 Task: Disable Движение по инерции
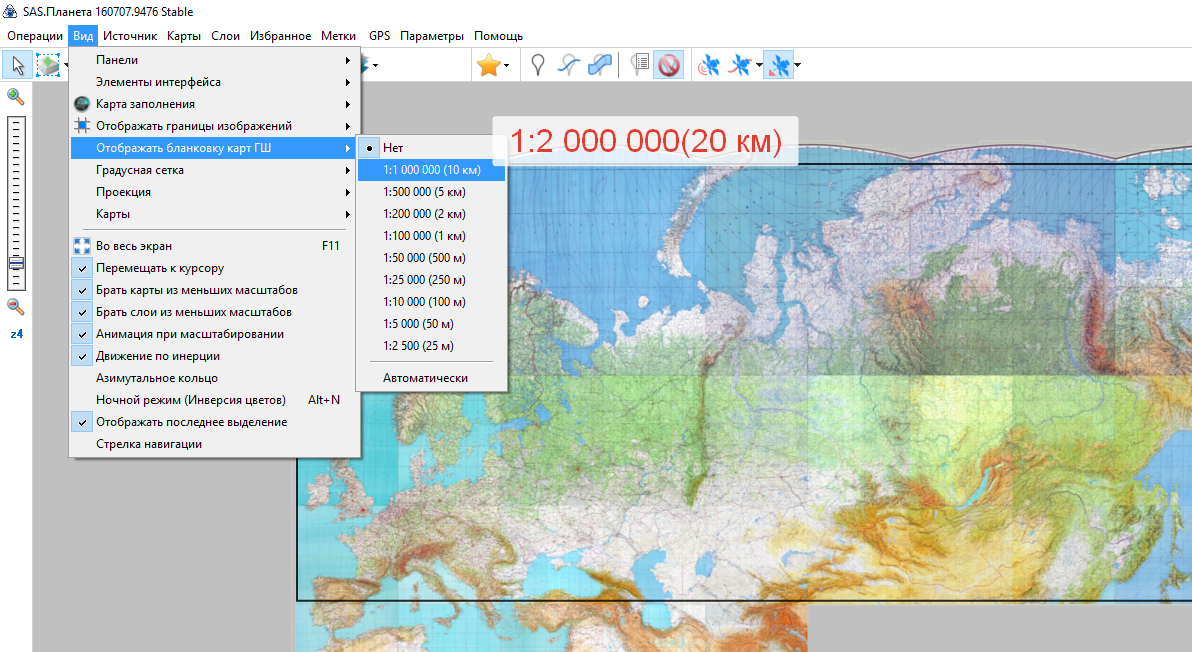pyautogui.click(x=157, y=356)
